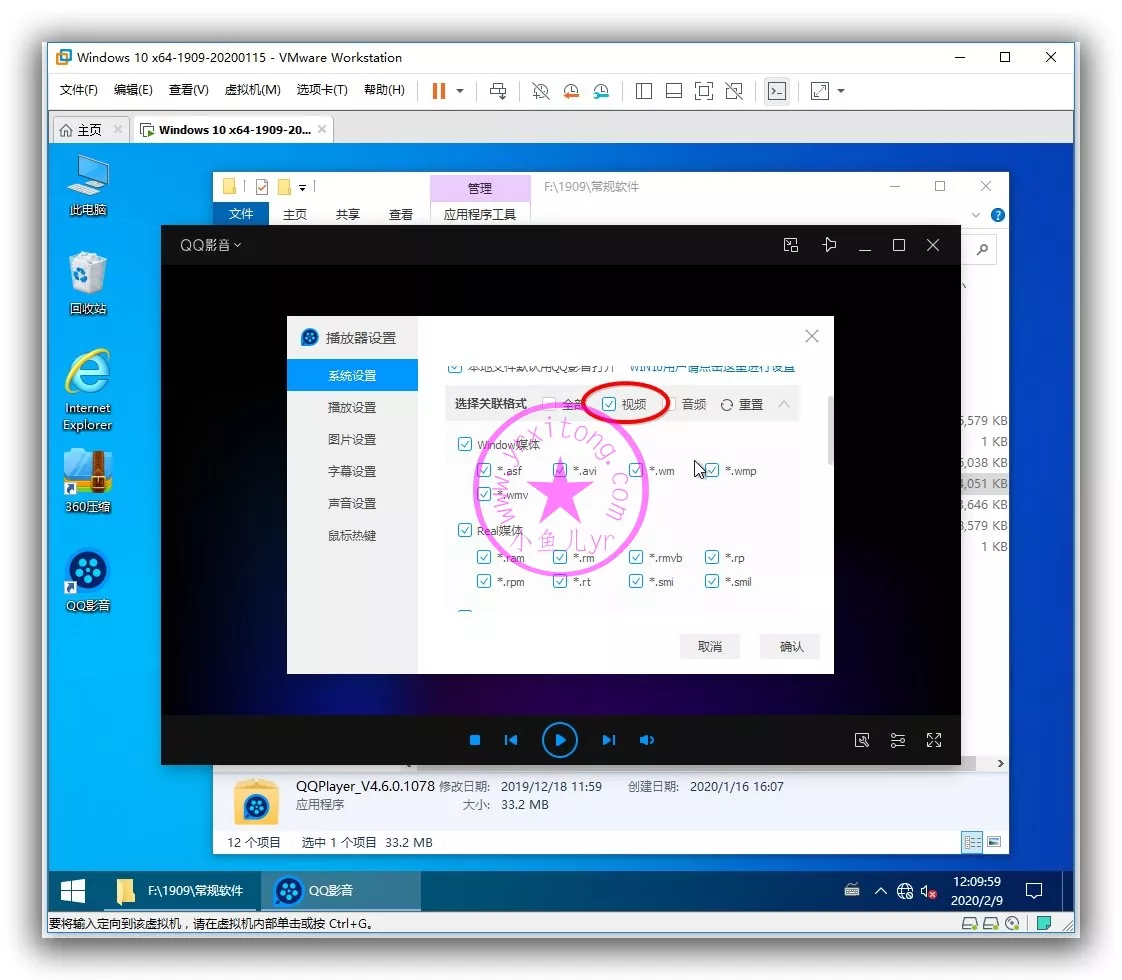
Task: Skip to the next track icon
Action: [608, 740]
